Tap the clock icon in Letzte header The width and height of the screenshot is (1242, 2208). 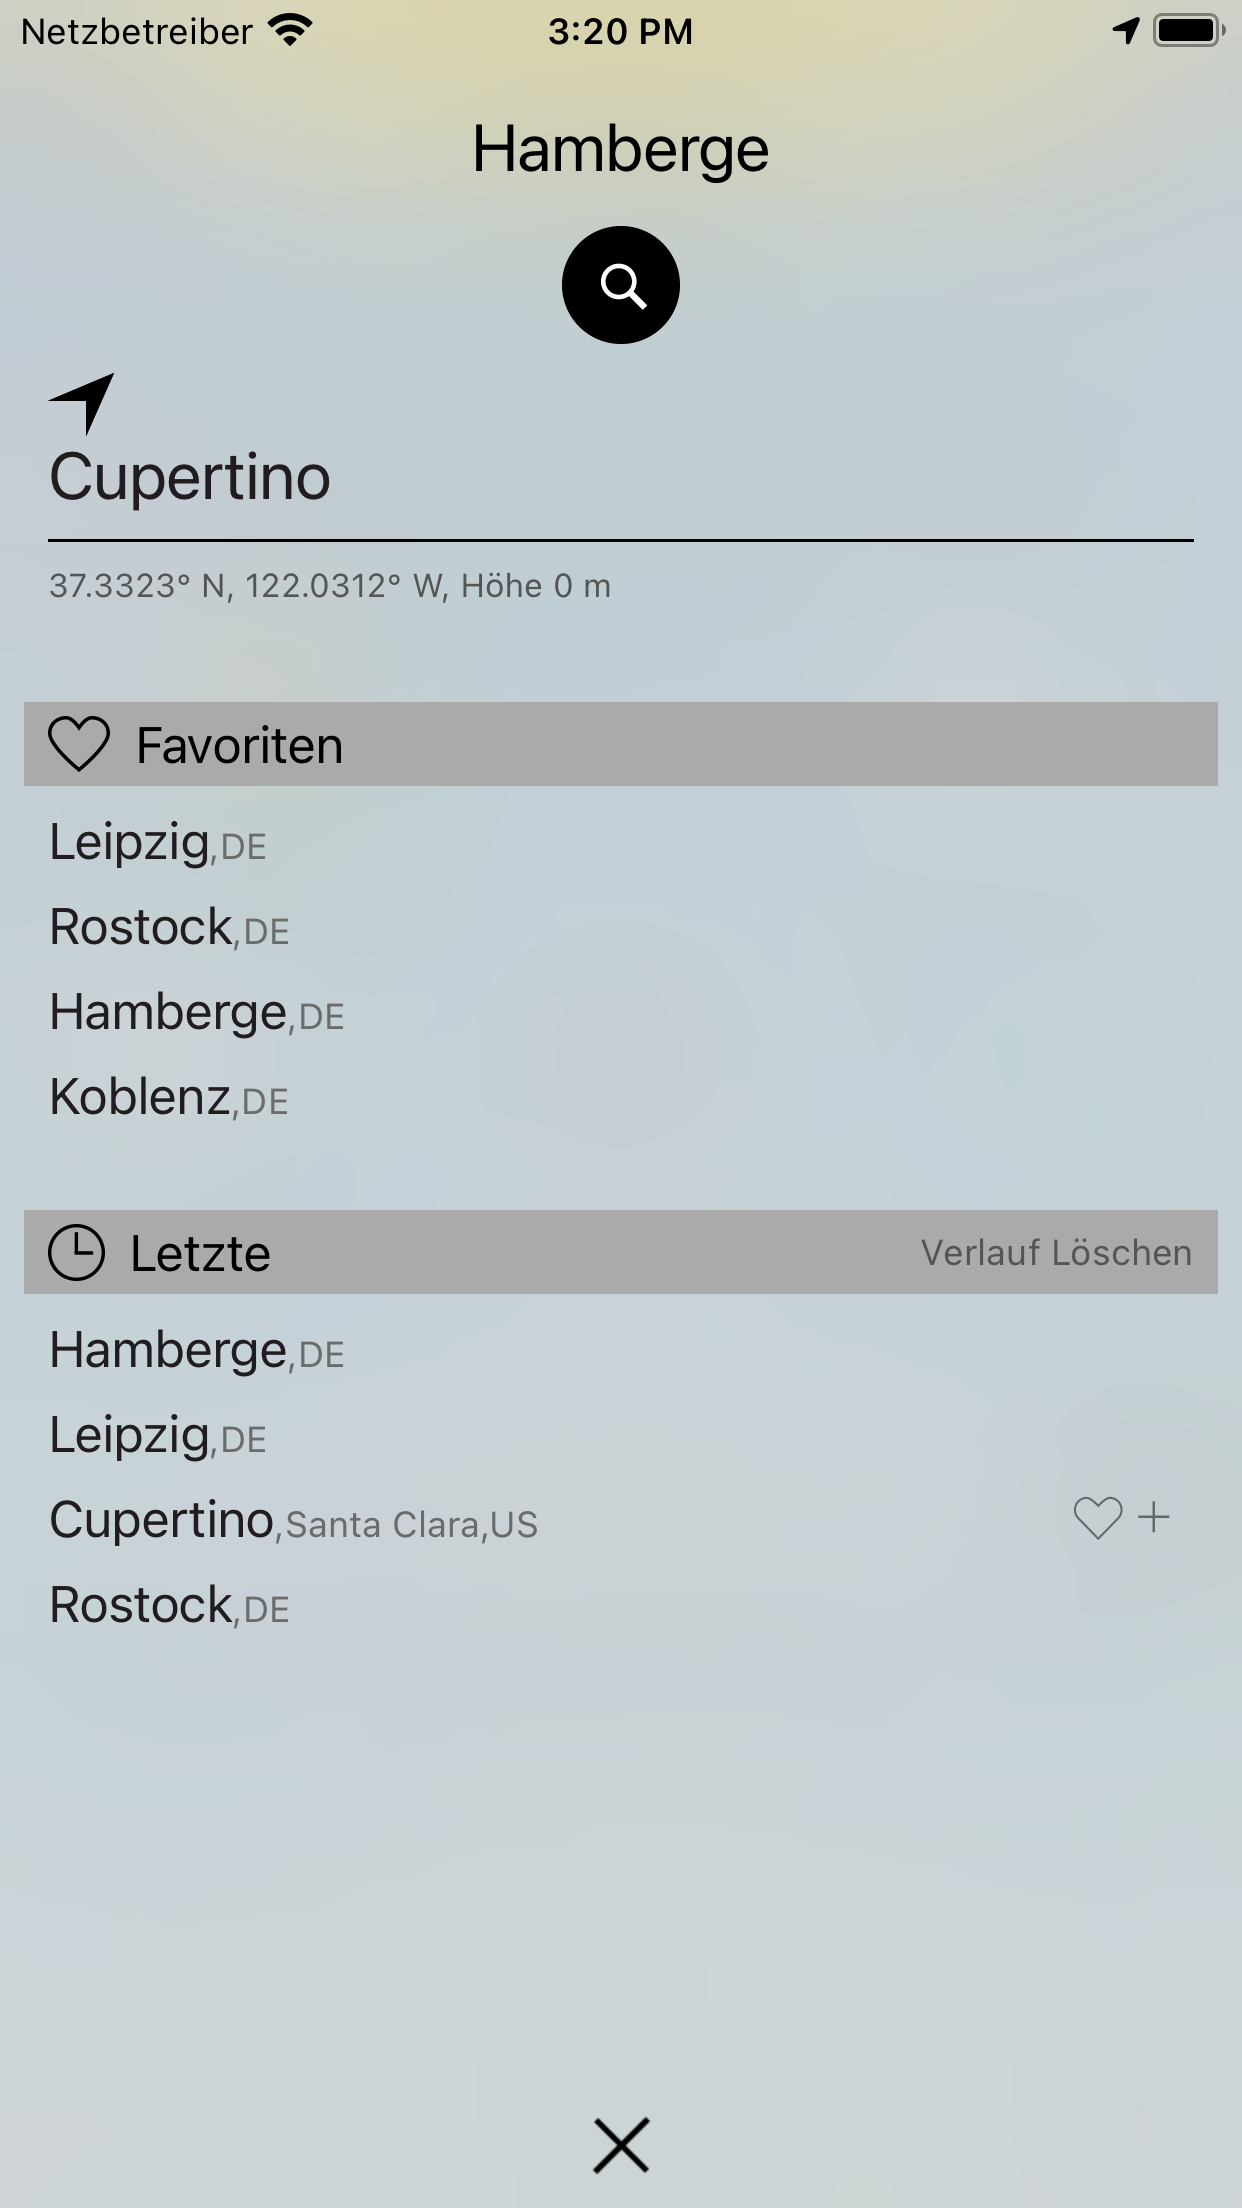(76, 1252)
